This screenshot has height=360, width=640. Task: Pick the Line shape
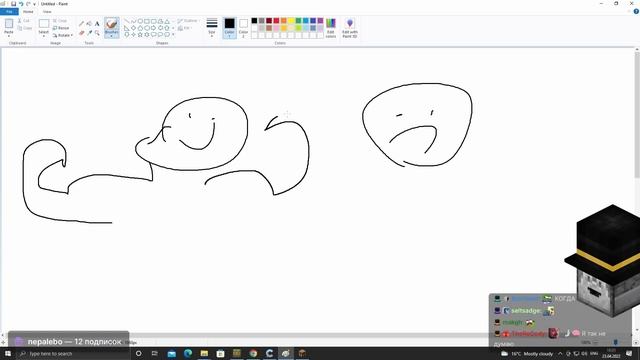coord(127,21)
